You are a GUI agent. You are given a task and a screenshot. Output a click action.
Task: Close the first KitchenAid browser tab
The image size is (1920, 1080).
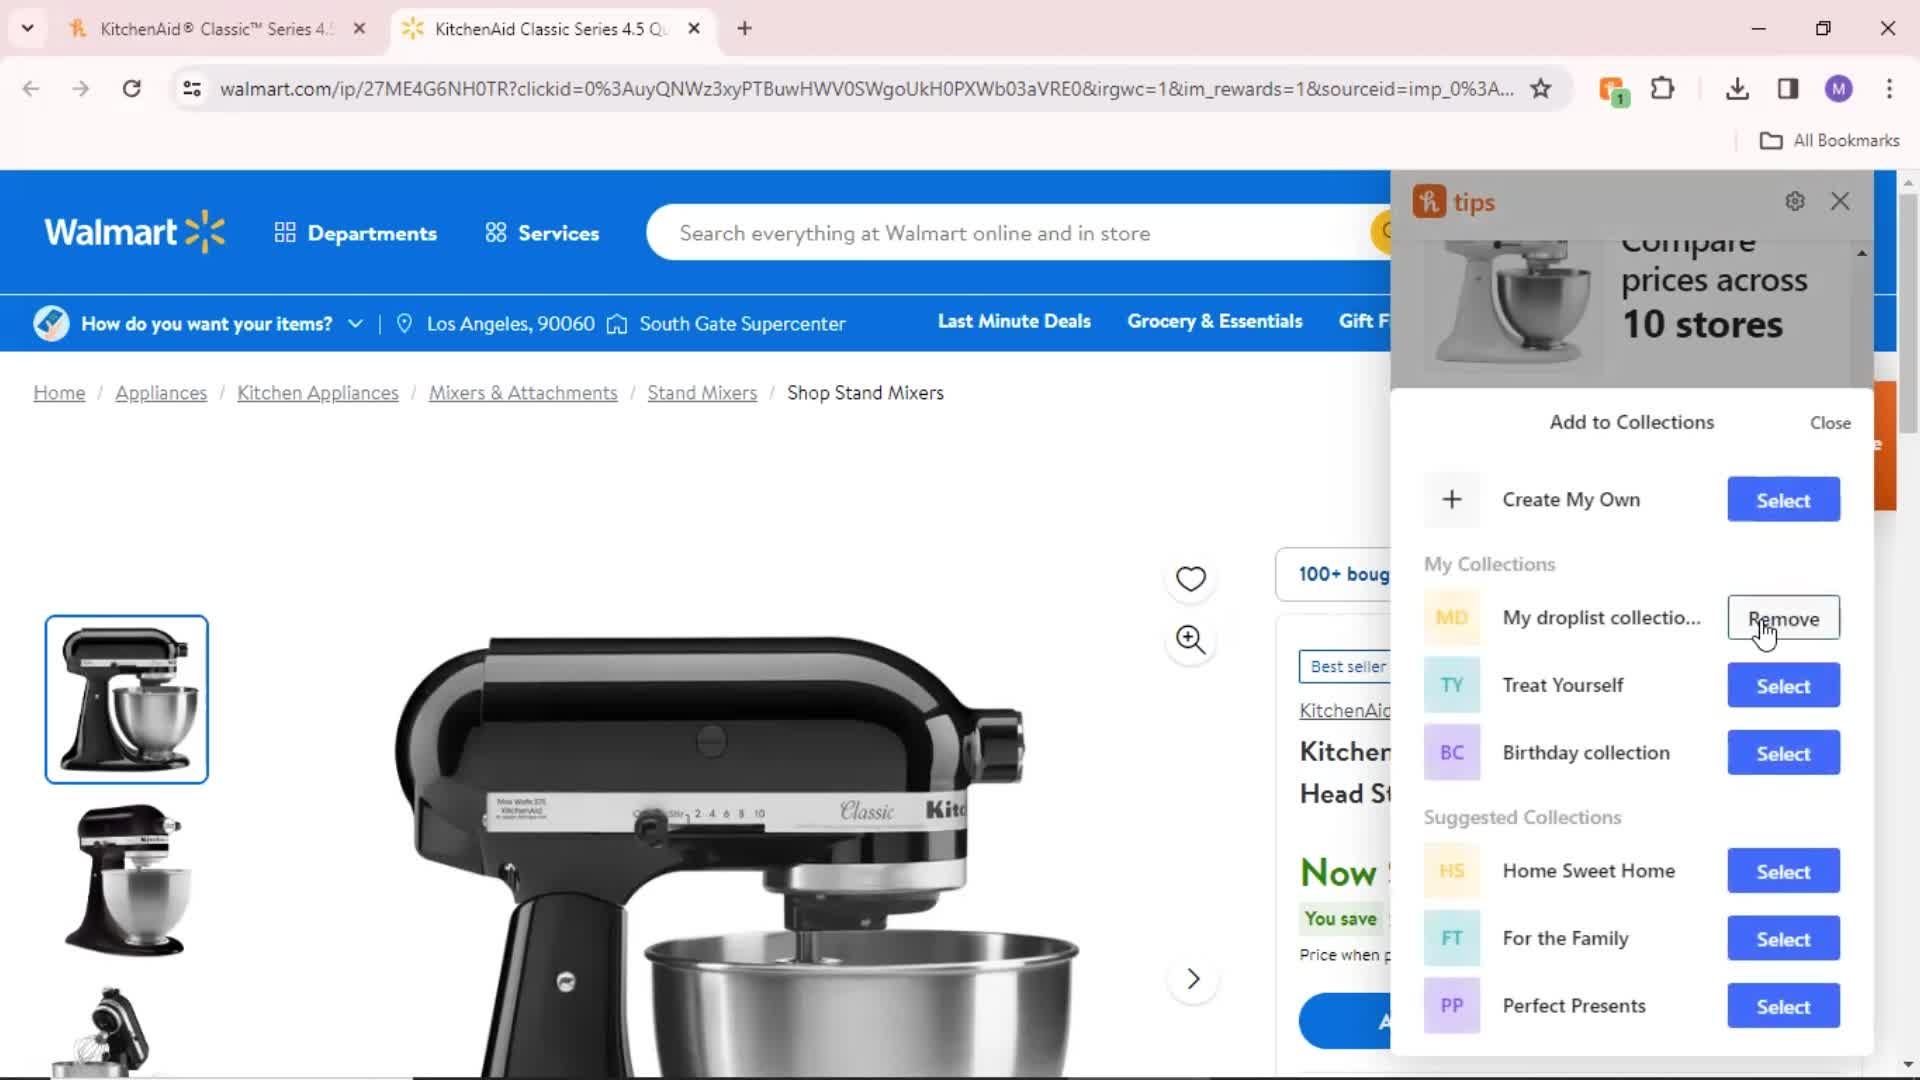359,29
